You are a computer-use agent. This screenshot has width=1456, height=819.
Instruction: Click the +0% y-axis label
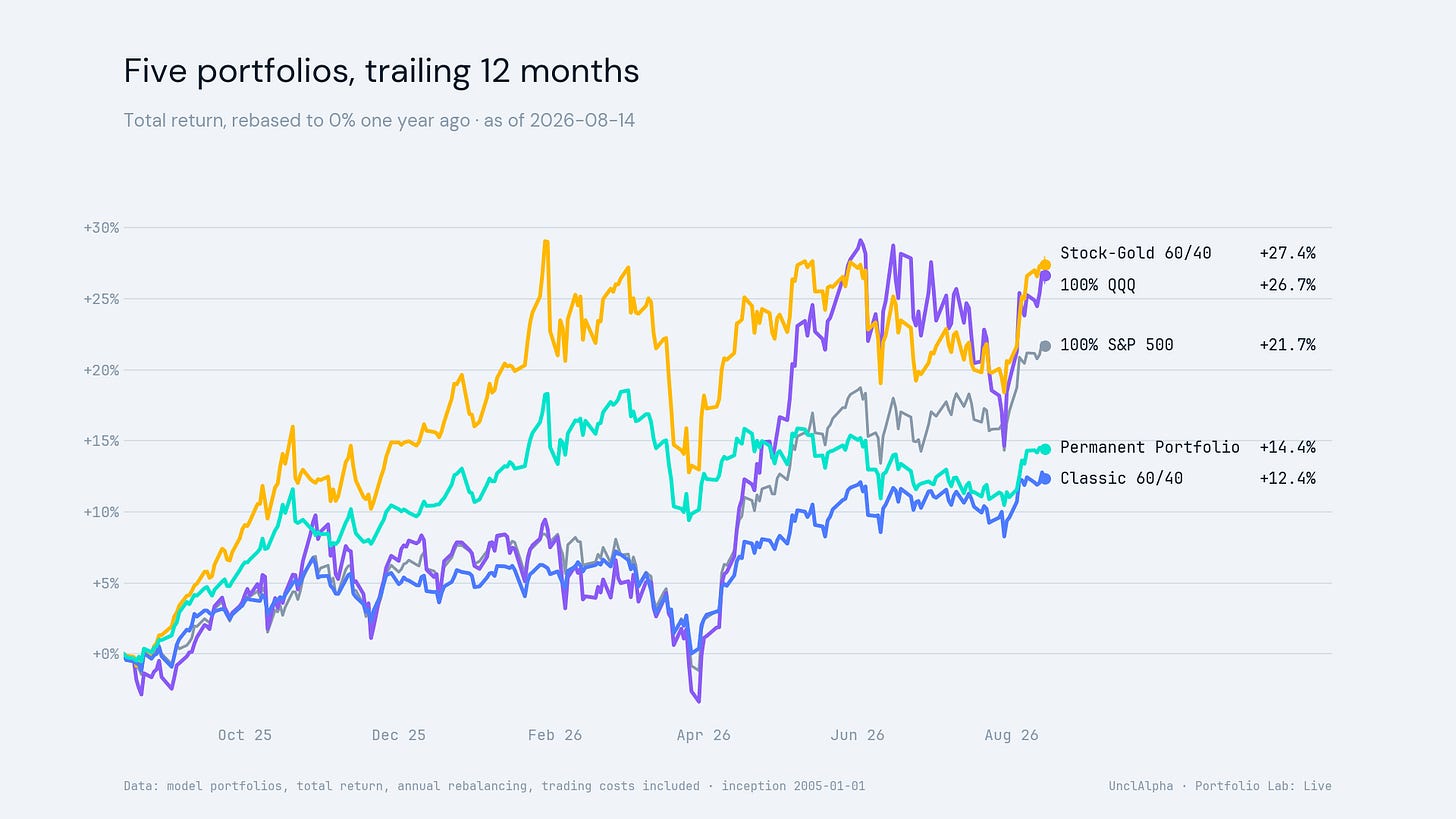coord(105,654)
